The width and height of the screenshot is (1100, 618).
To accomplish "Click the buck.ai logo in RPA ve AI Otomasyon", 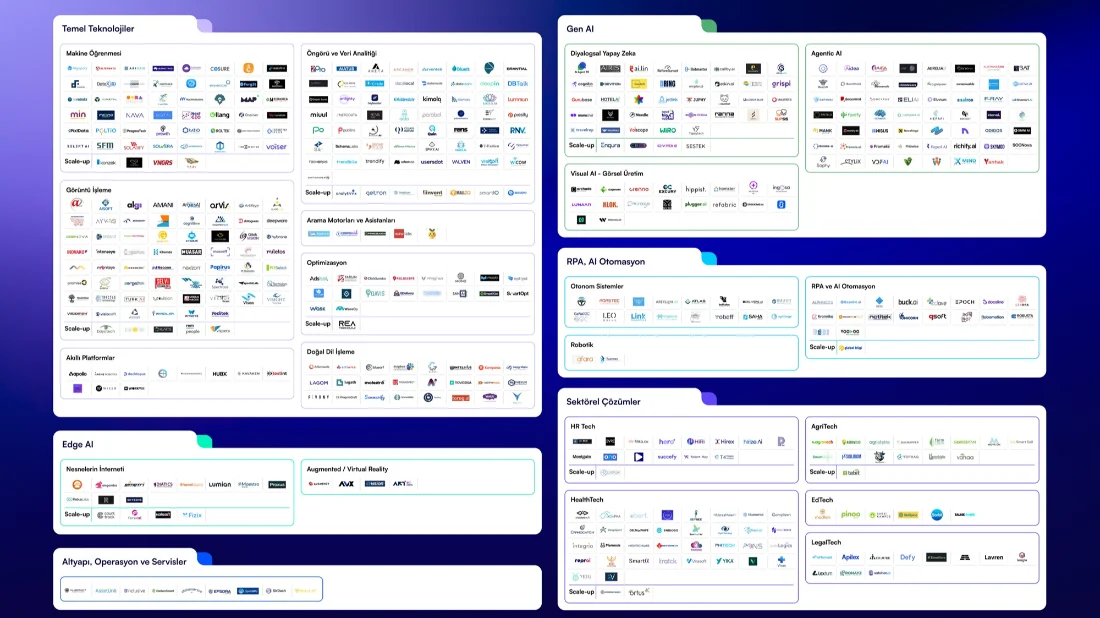I will pyautogui.click(x=908, y=302).
